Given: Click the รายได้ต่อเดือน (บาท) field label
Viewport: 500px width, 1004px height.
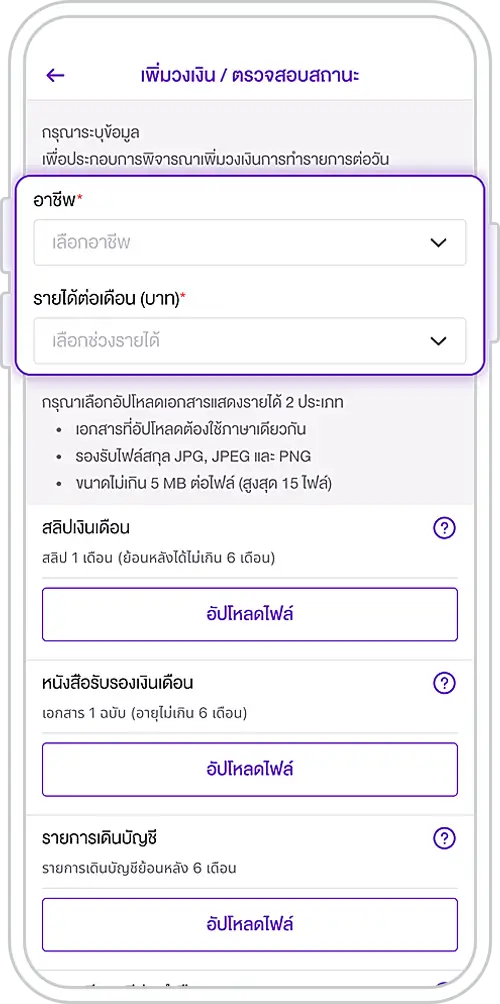Looking at the screenshot, I should [x=109, y=299].
